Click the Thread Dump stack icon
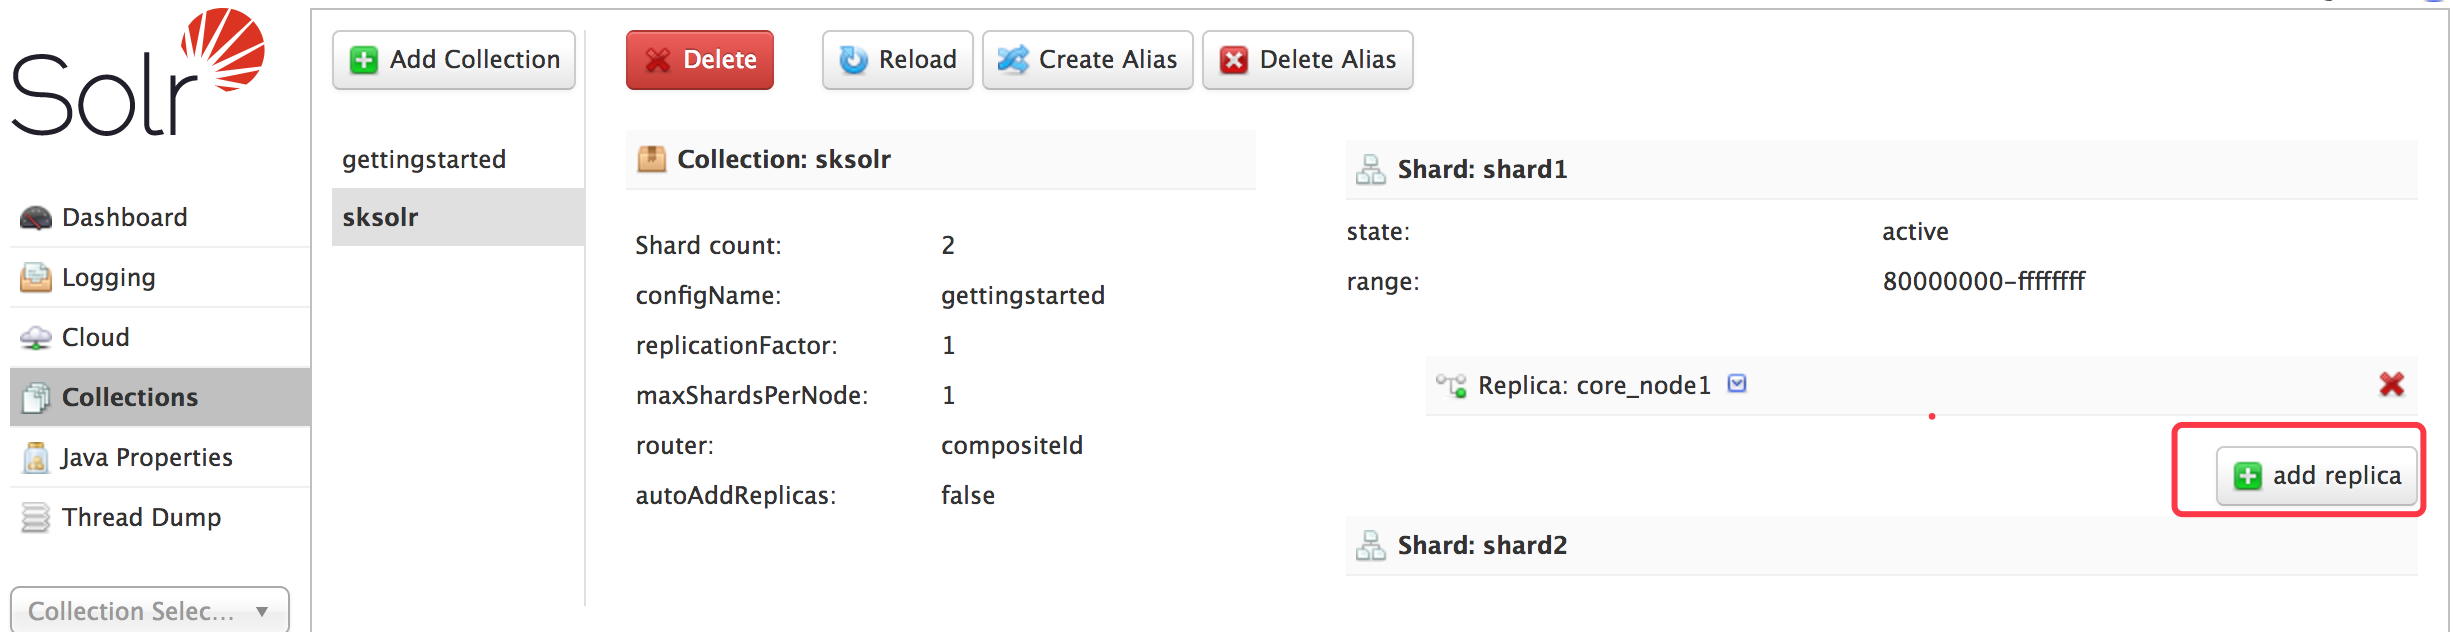Image resolution: width=2454 pixels, height=632 pixels. 35,518
